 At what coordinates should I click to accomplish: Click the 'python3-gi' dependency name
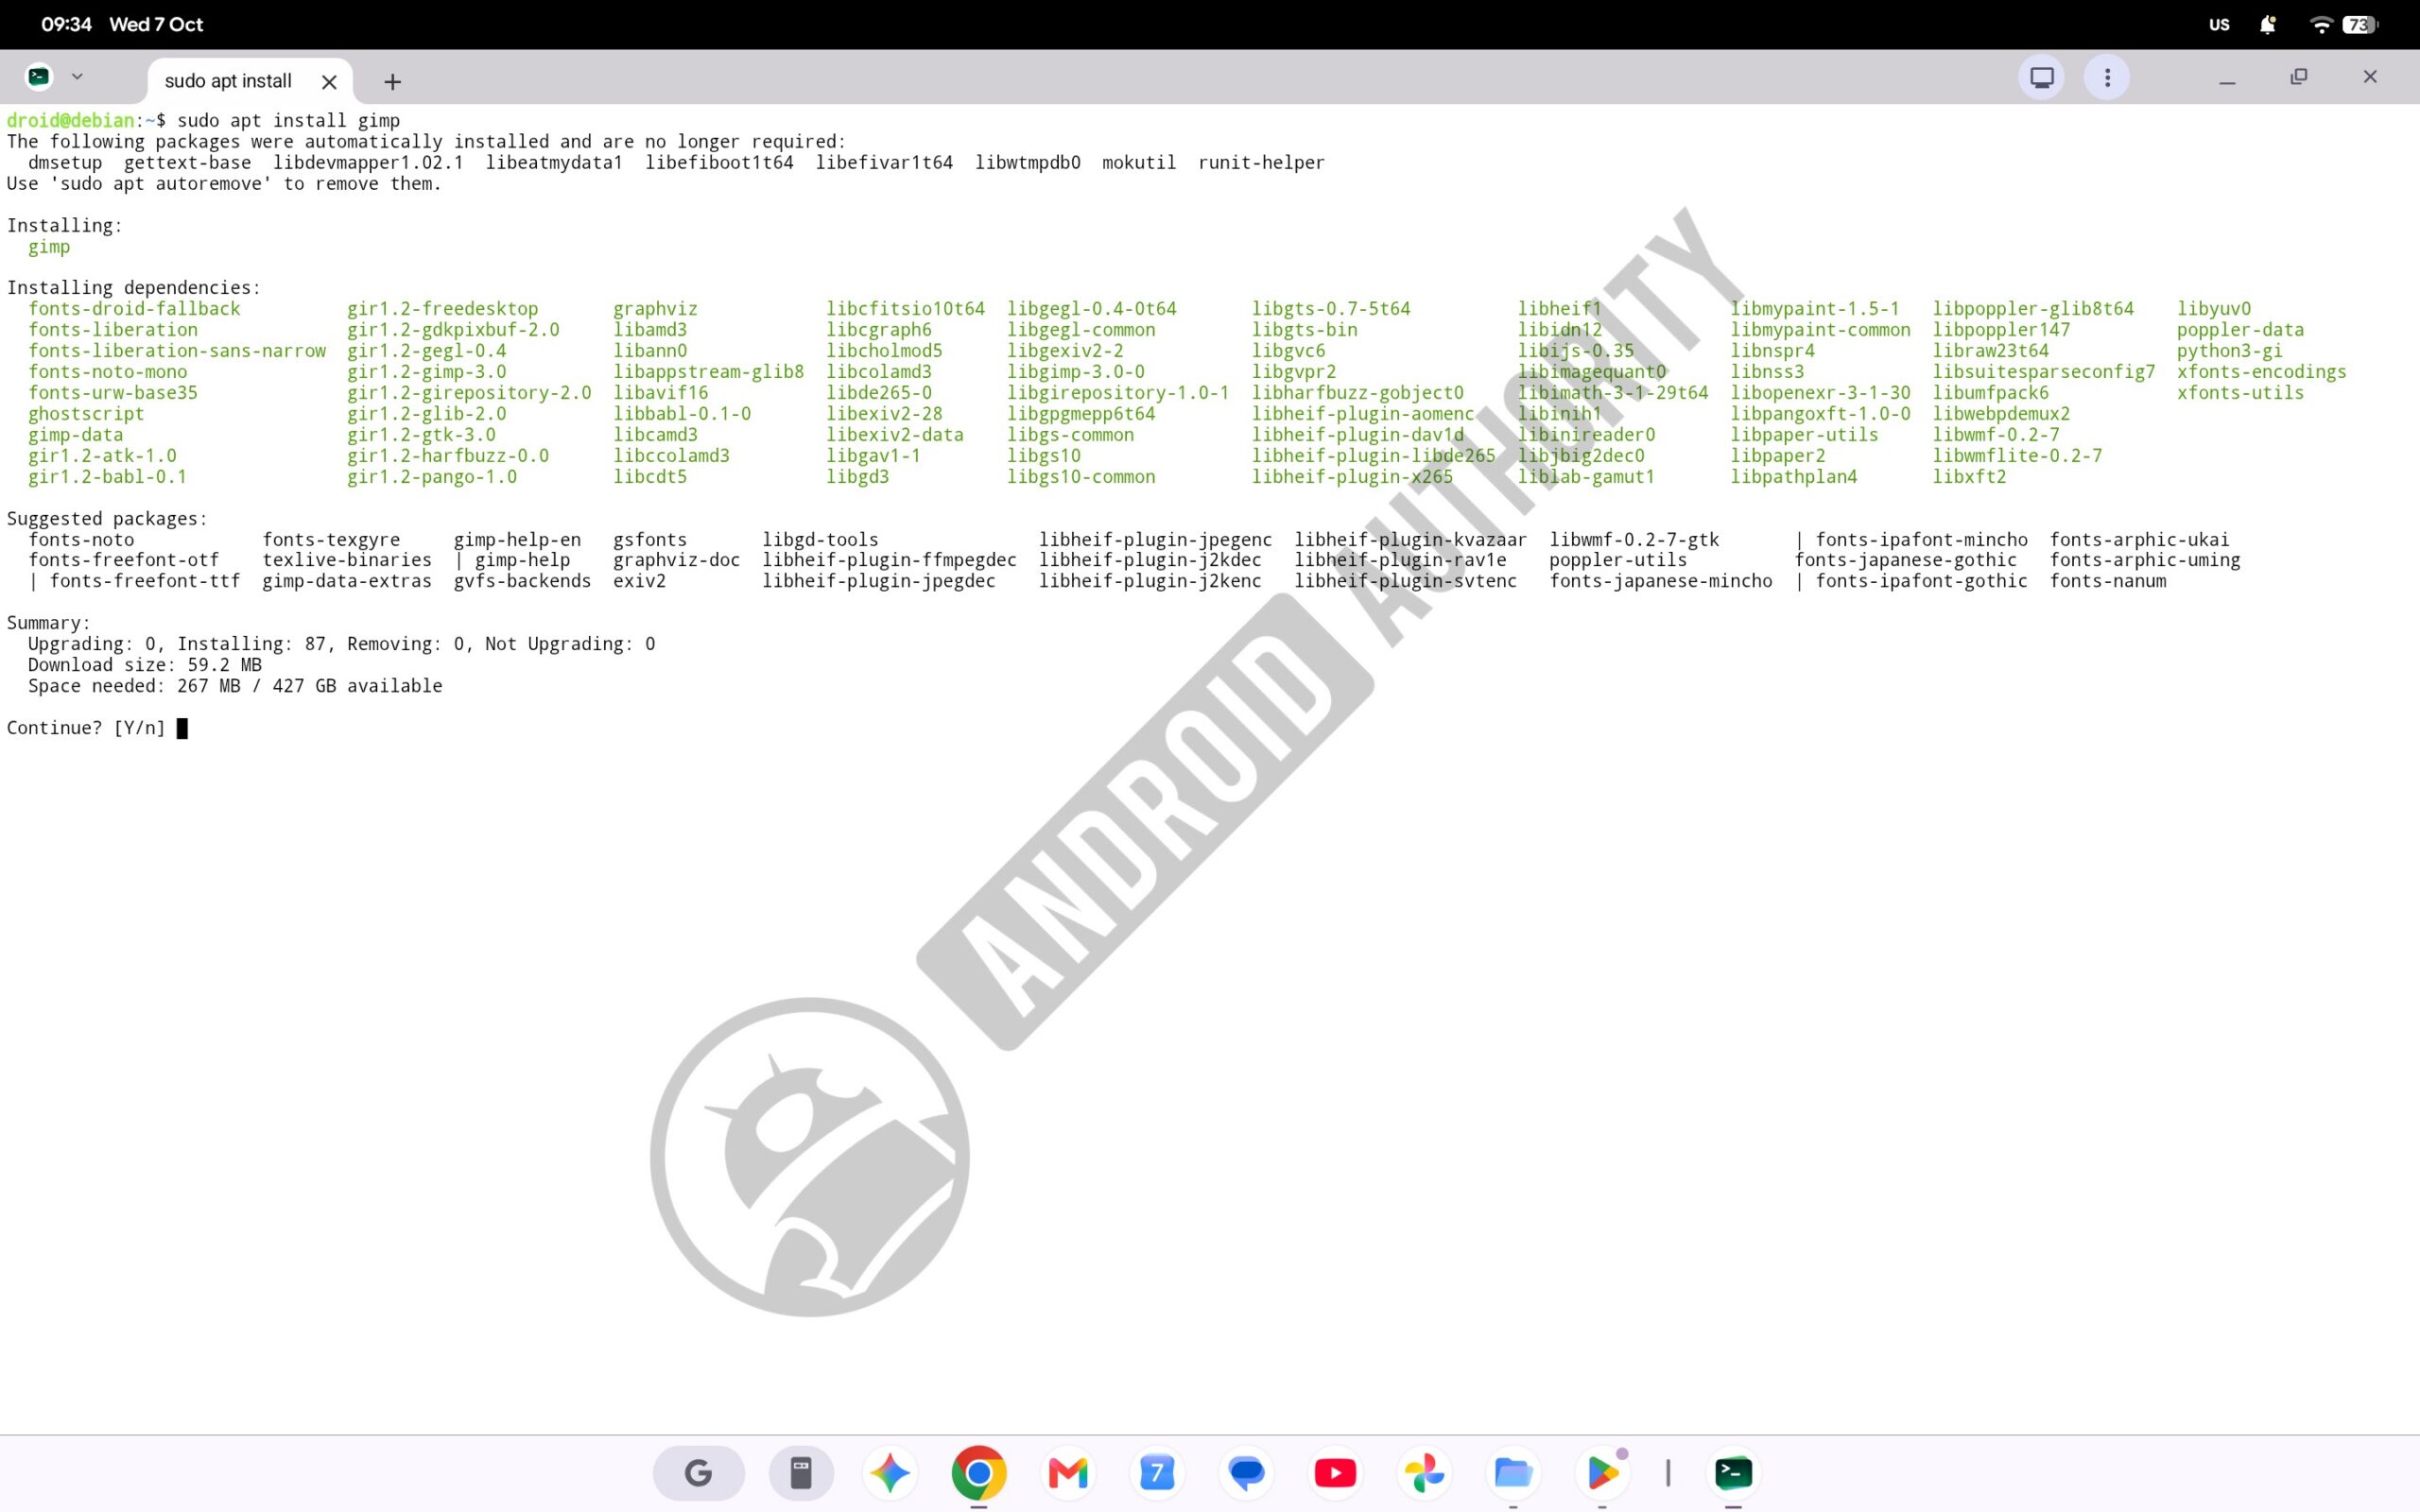pyautogui.click(x=2229, y=351)
